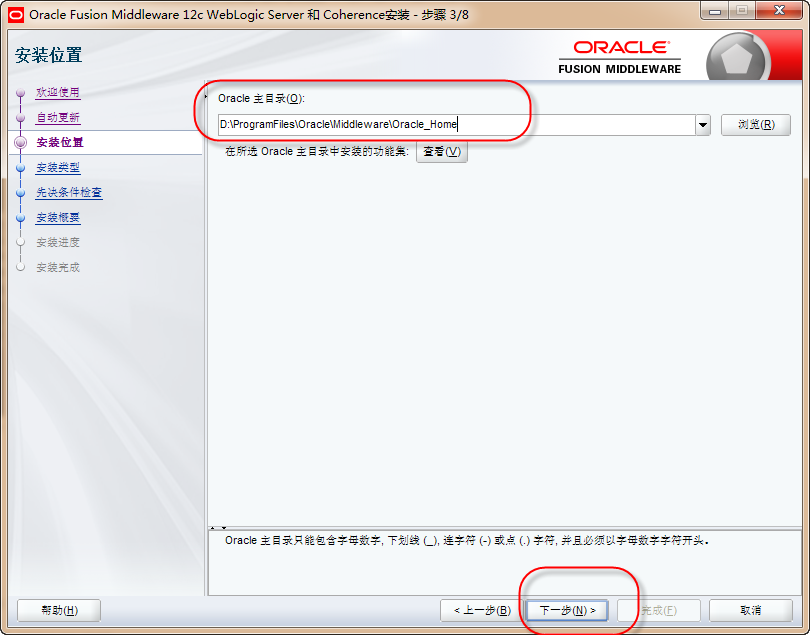Click the 下一步(N) next button
This screenshot has width=810, height=635.
(x=567, y=610)
